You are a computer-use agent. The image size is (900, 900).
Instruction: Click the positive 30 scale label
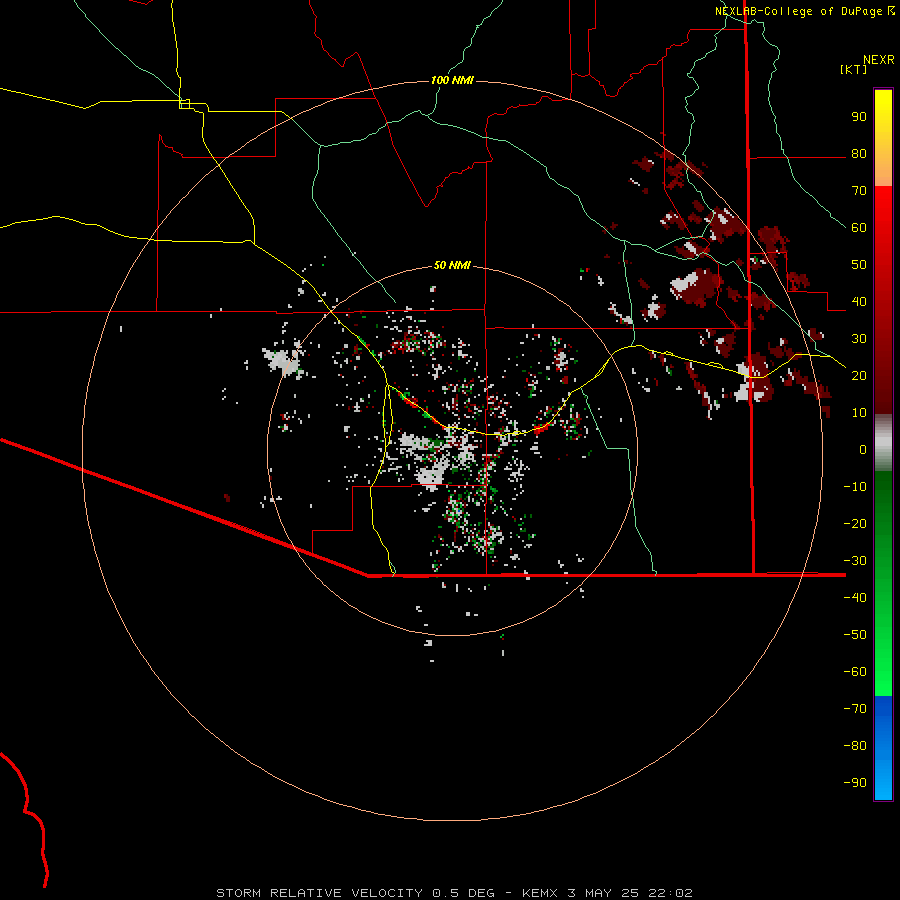pyautogui.click(x=859, y=339)
